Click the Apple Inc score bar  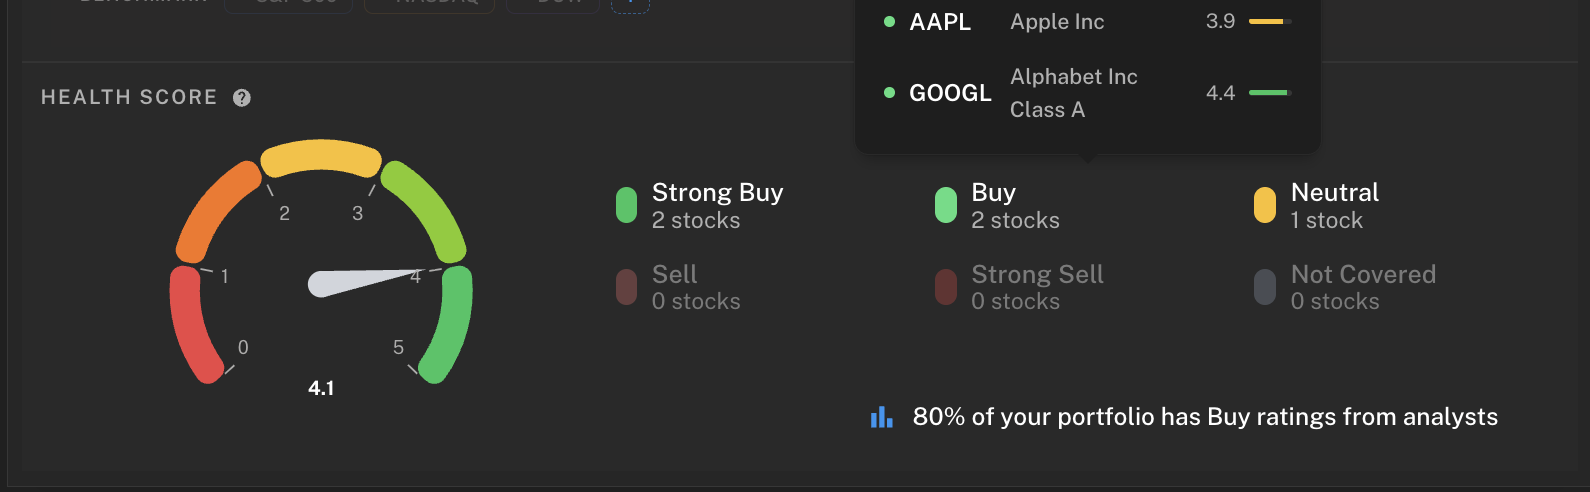point(1270,21)
